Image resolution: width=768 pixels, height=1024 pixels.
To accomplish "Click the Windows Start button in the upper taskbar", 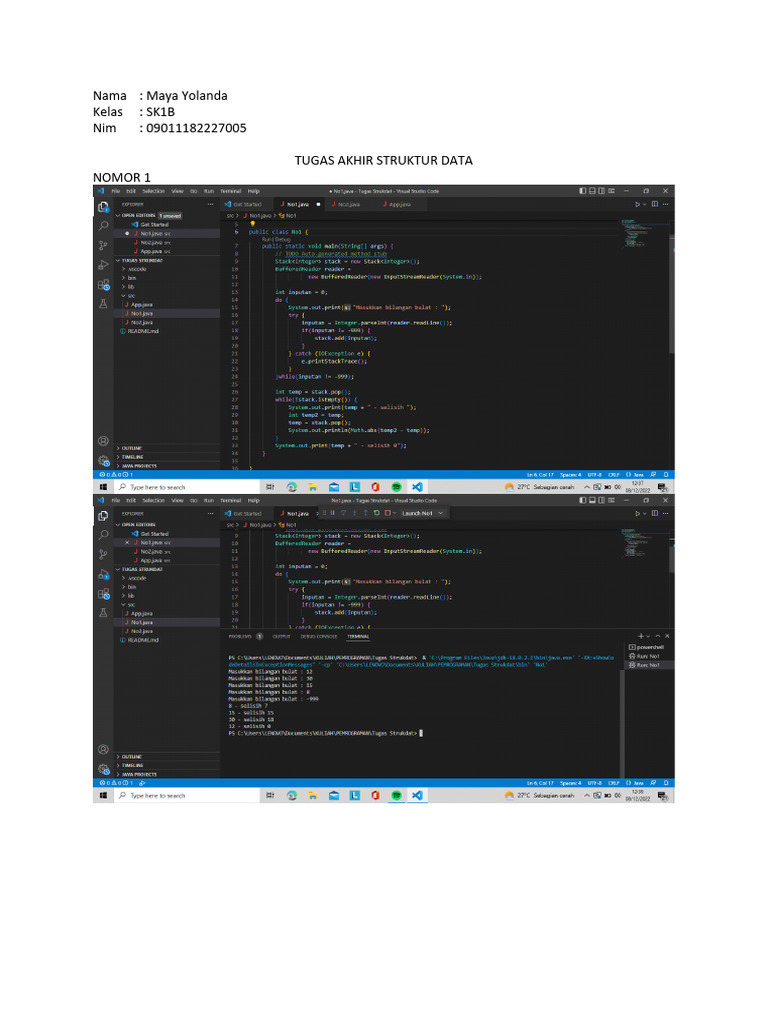I will (103, 487).
